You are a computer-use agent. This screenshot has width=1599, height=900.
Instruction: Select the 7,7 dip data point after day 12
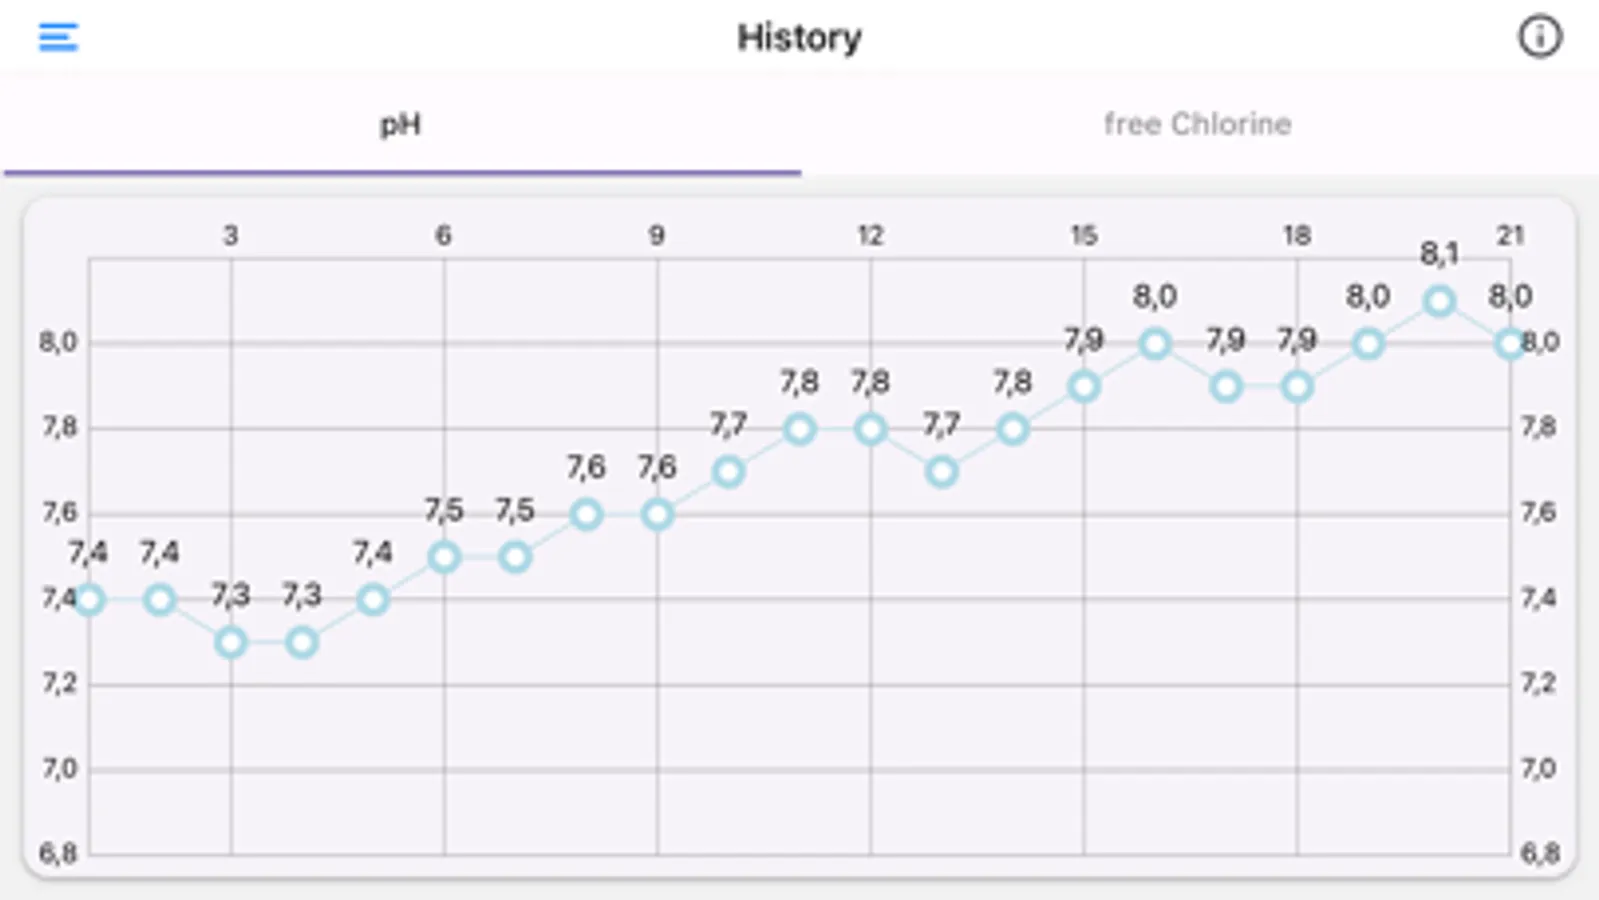coord(941,471)
